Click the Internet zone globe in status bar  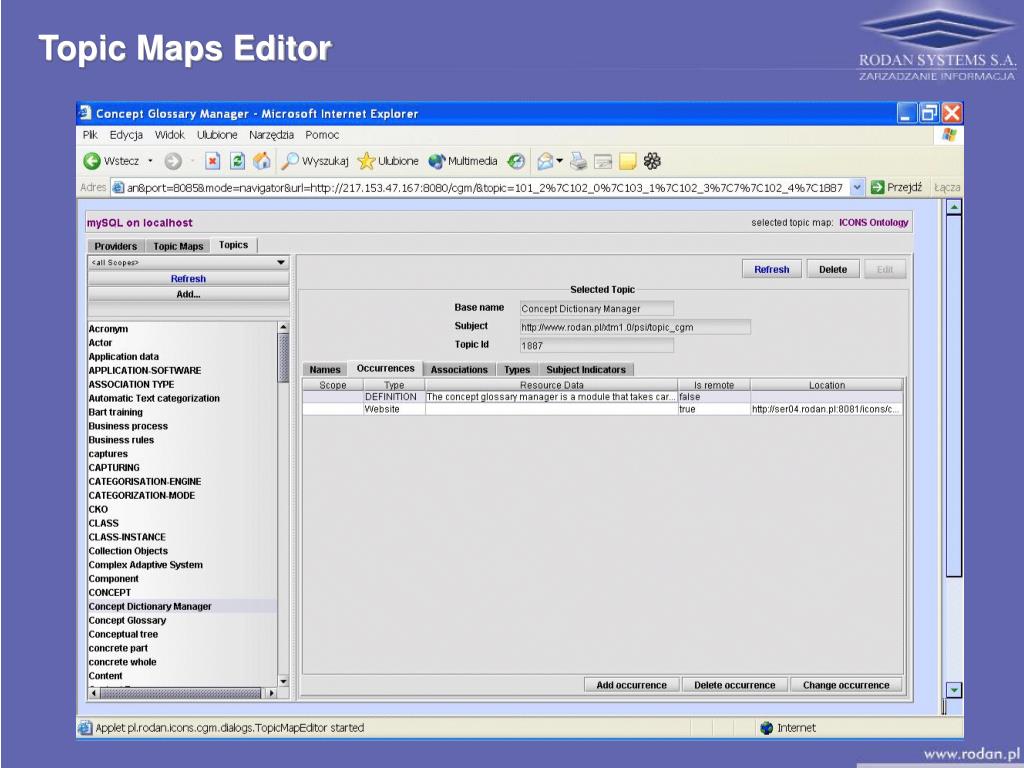pos(767,728)
